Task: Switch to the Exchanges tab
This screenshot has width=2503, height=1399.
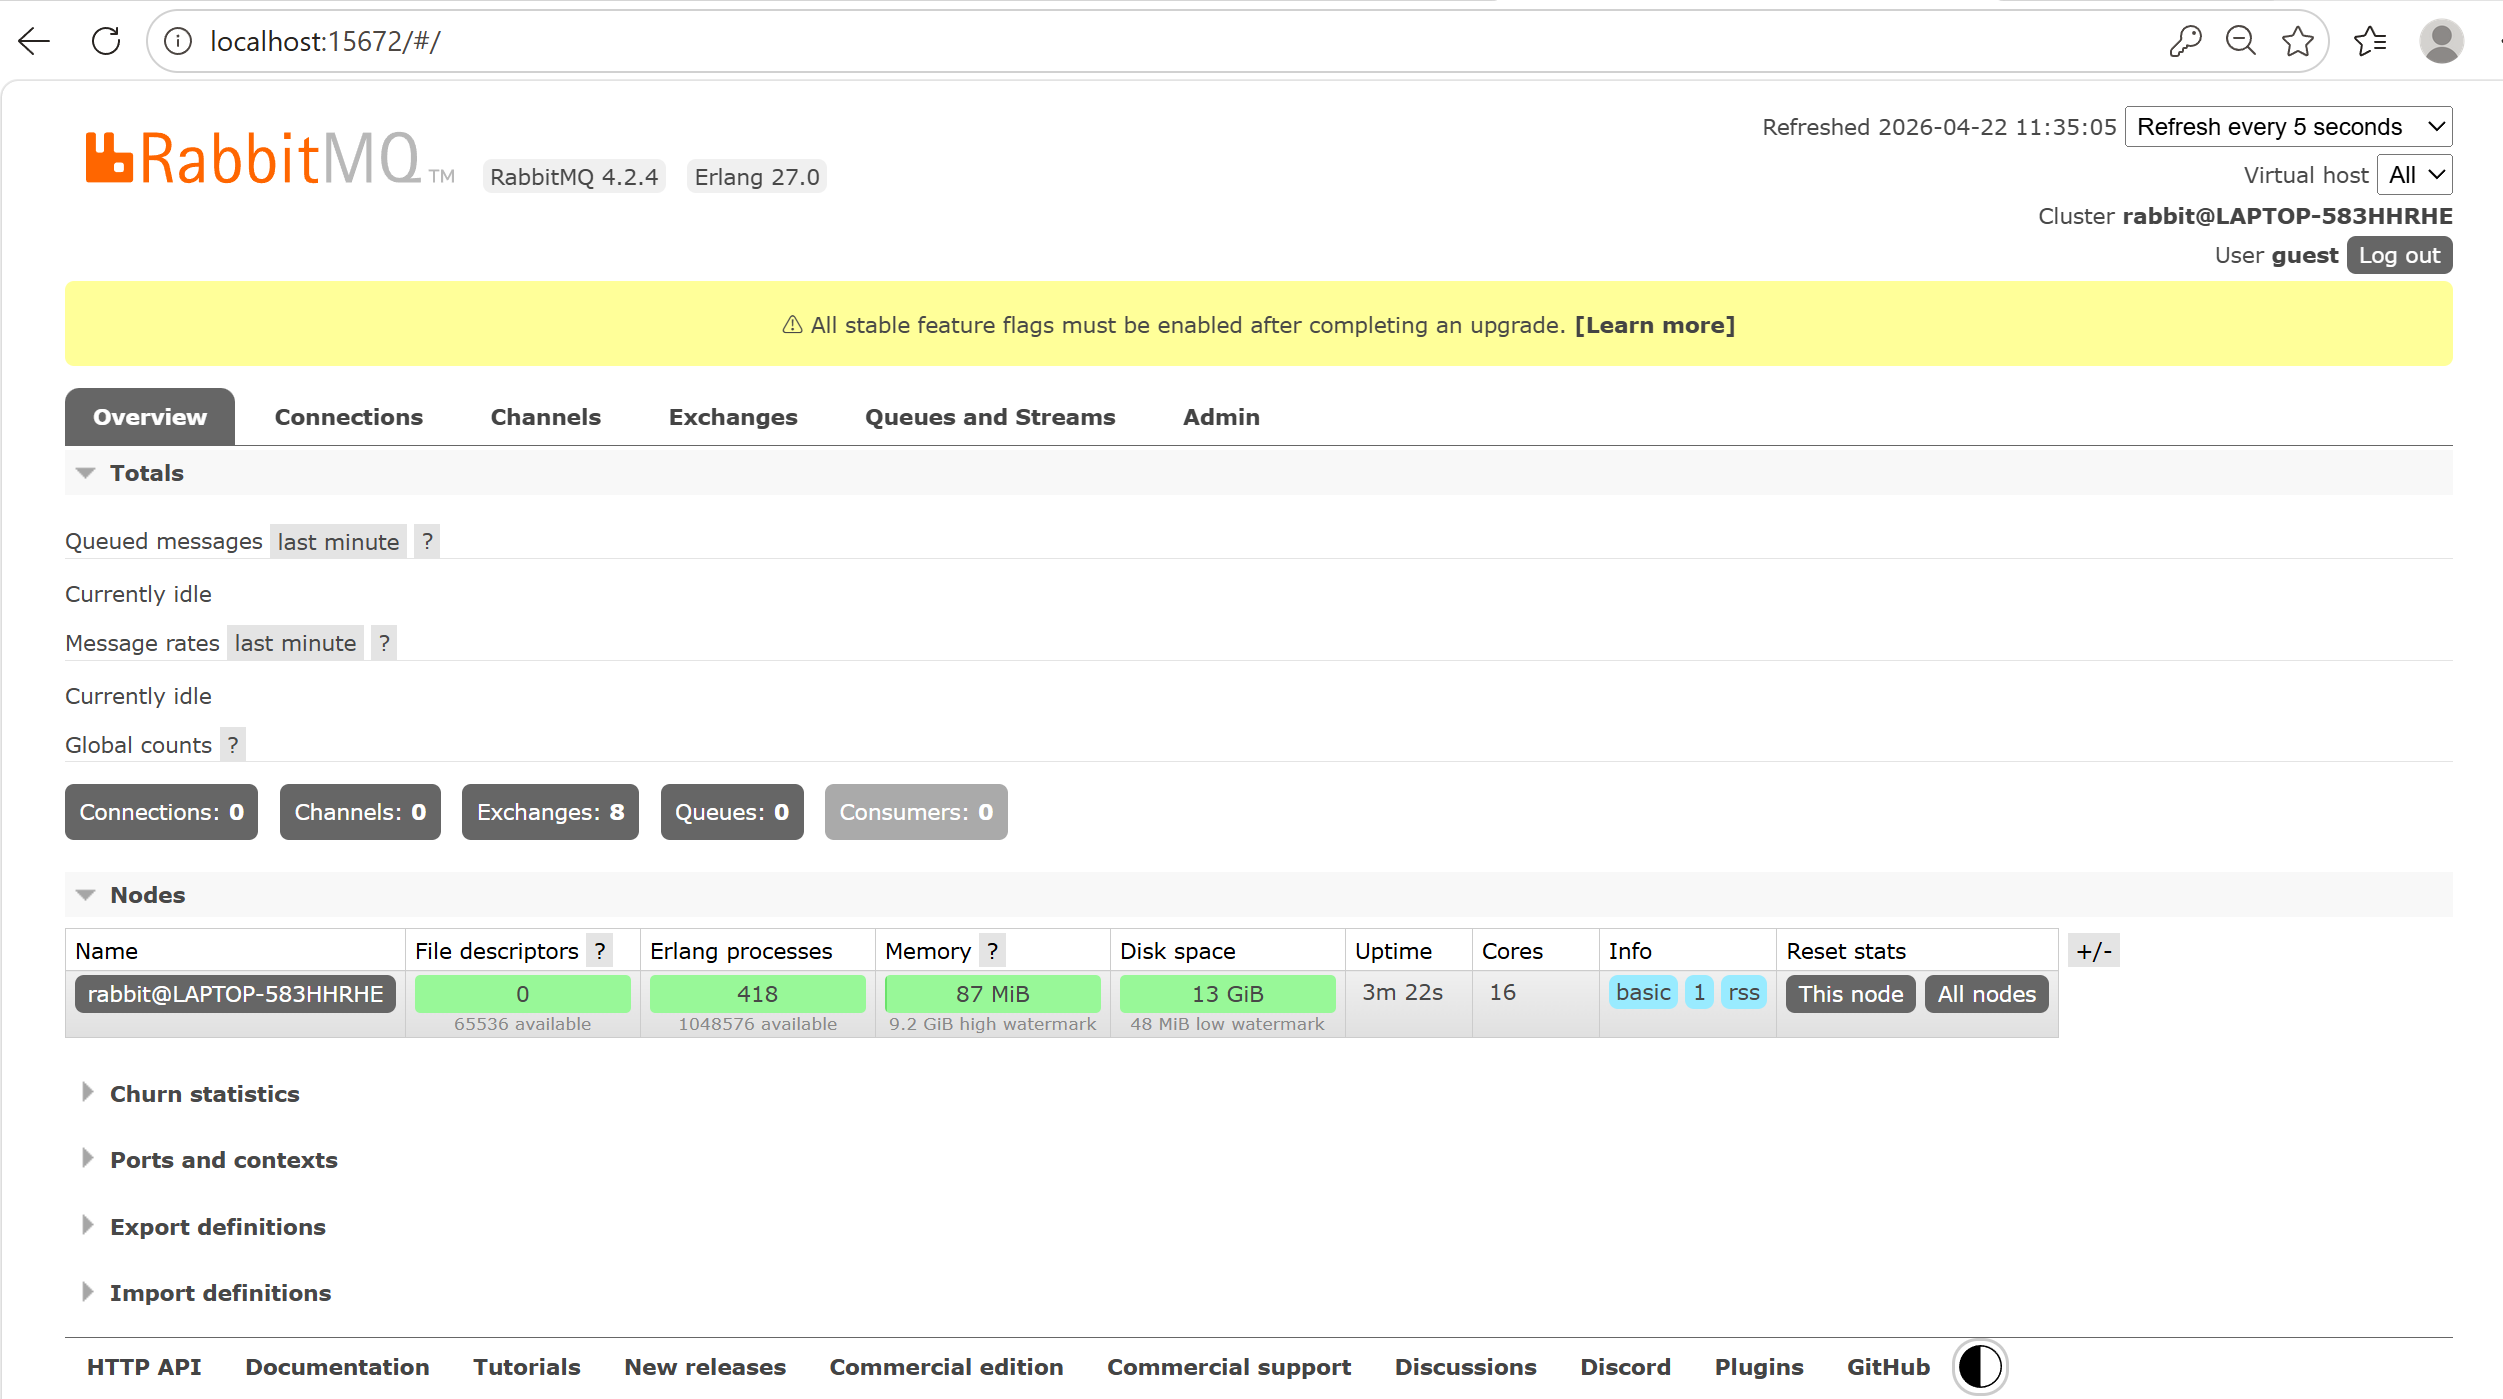Action: point(733,417)
